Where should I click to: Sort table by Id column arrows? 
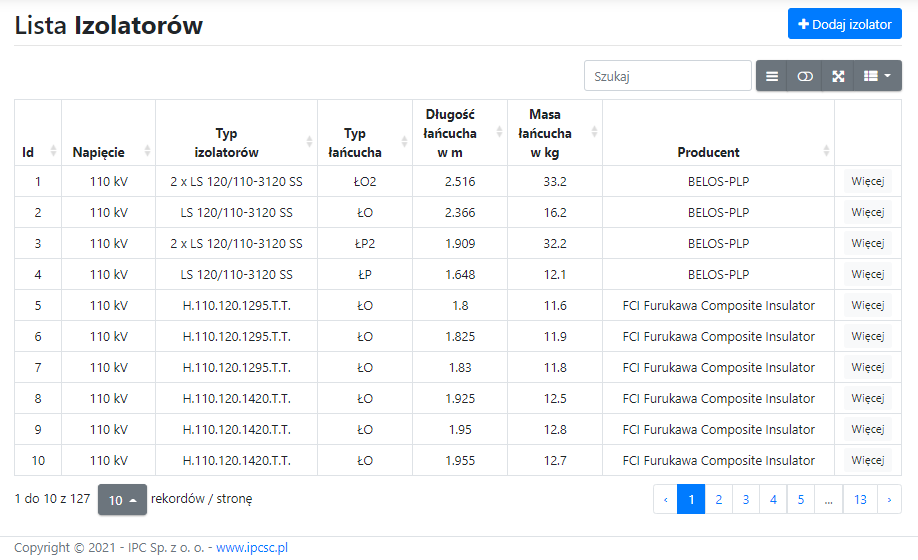tap(53, 151)
